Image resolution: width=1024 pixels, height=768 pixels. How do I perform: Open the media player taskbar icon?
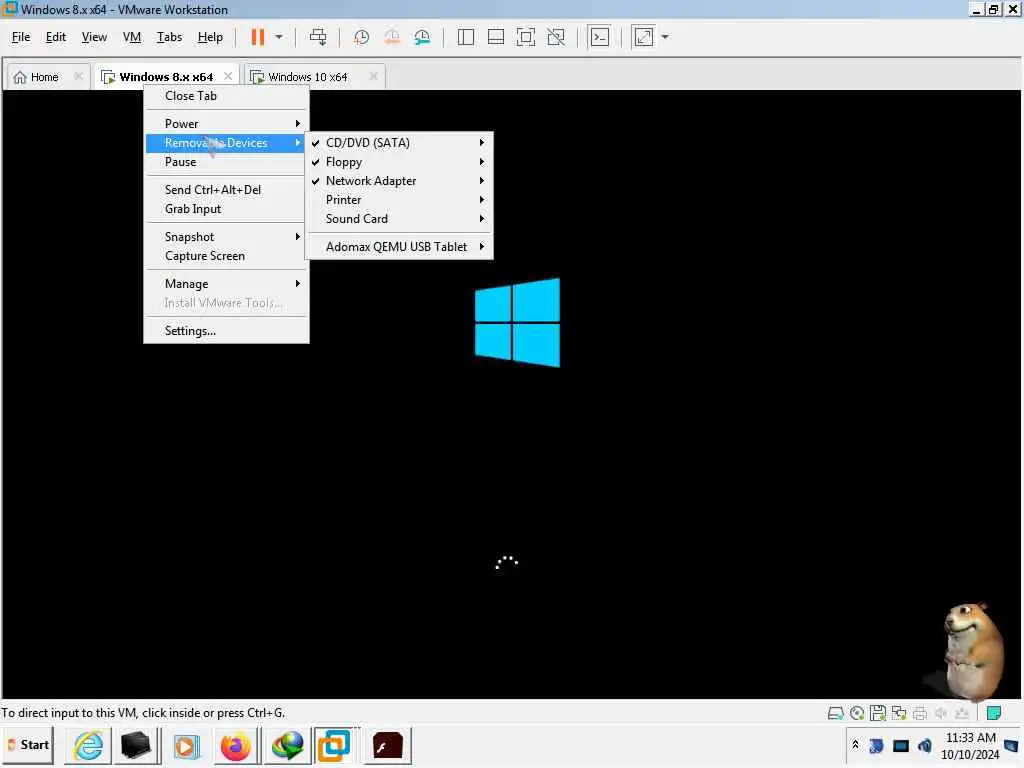(x=185, y=746)
